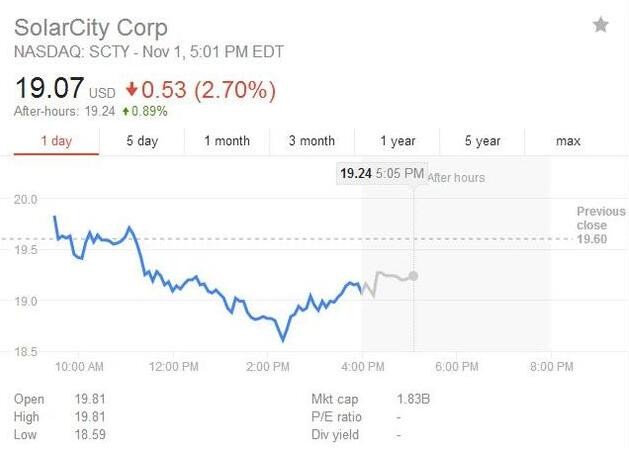This screenshot has height=460, width=629.
Task: Switch chart to max range
Action: coord(568,141)
